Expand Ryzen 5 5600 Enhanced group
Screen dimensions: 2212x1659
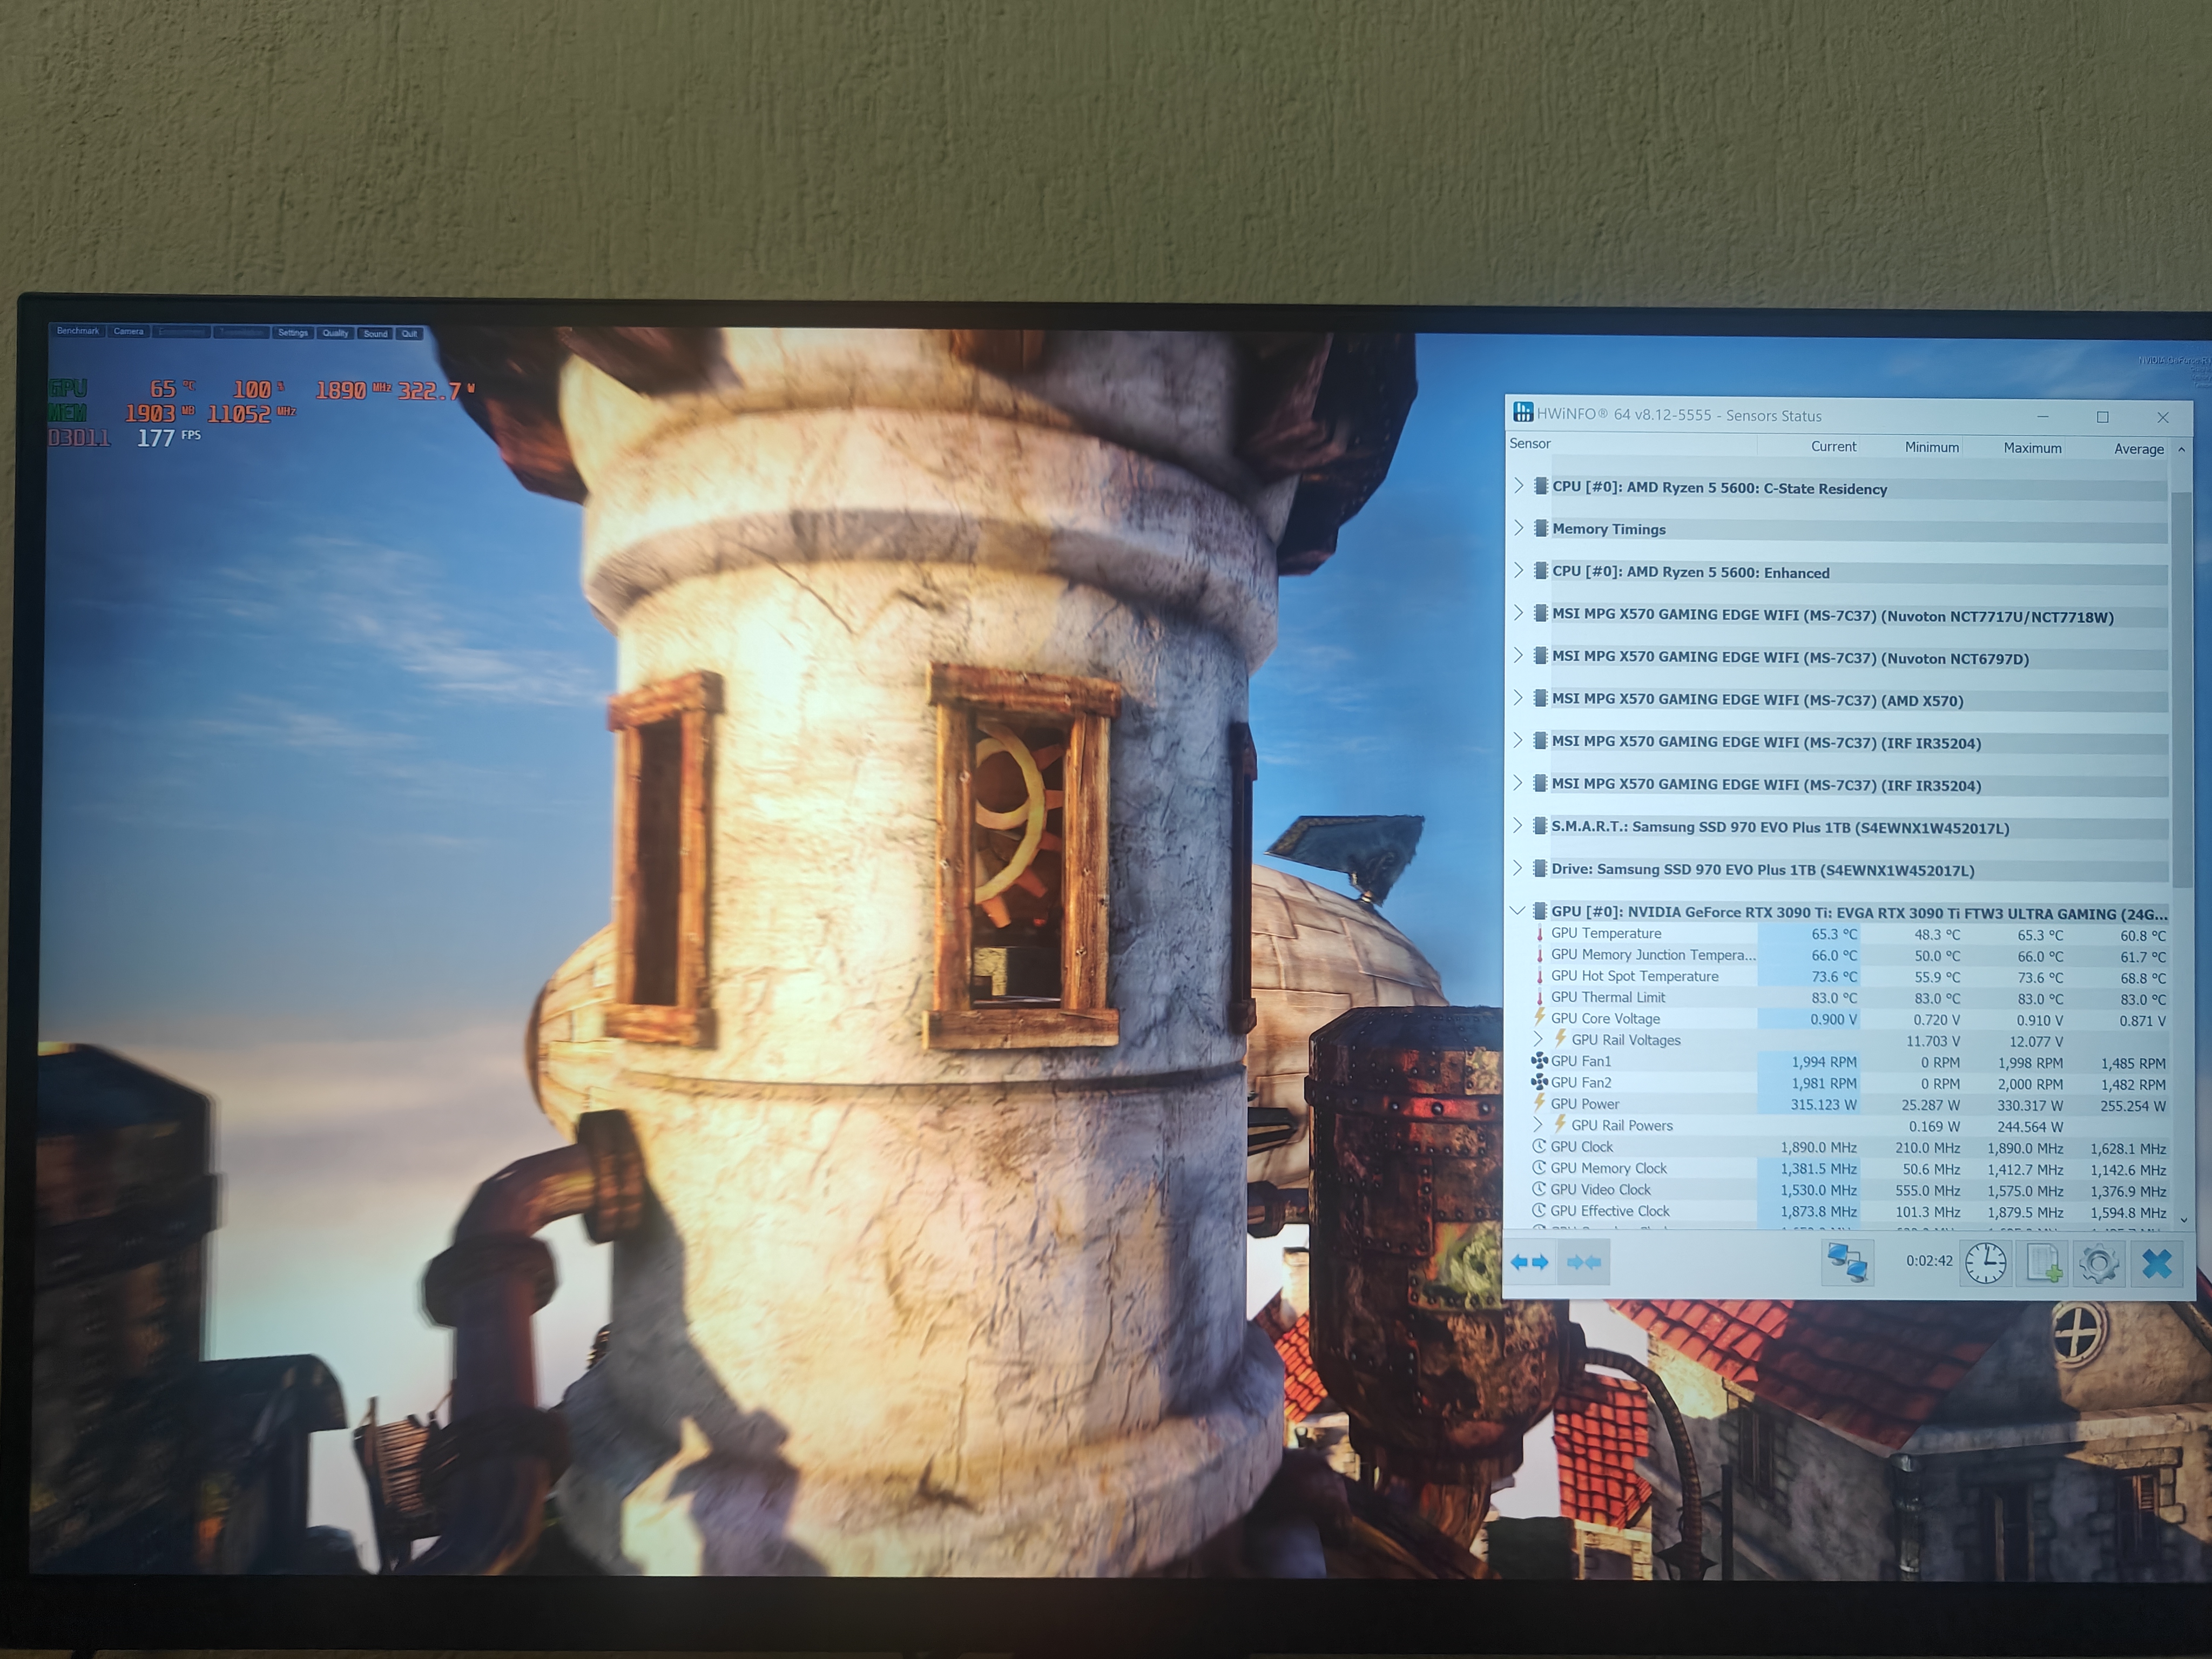[x=1519, y=570]
